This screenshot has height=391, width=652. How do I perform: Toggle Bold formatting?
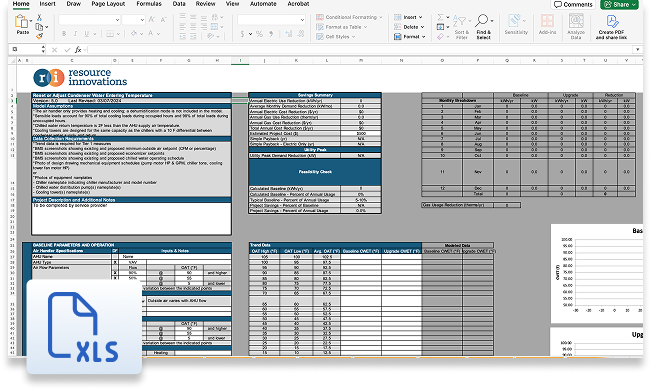(x=64, y=34)
